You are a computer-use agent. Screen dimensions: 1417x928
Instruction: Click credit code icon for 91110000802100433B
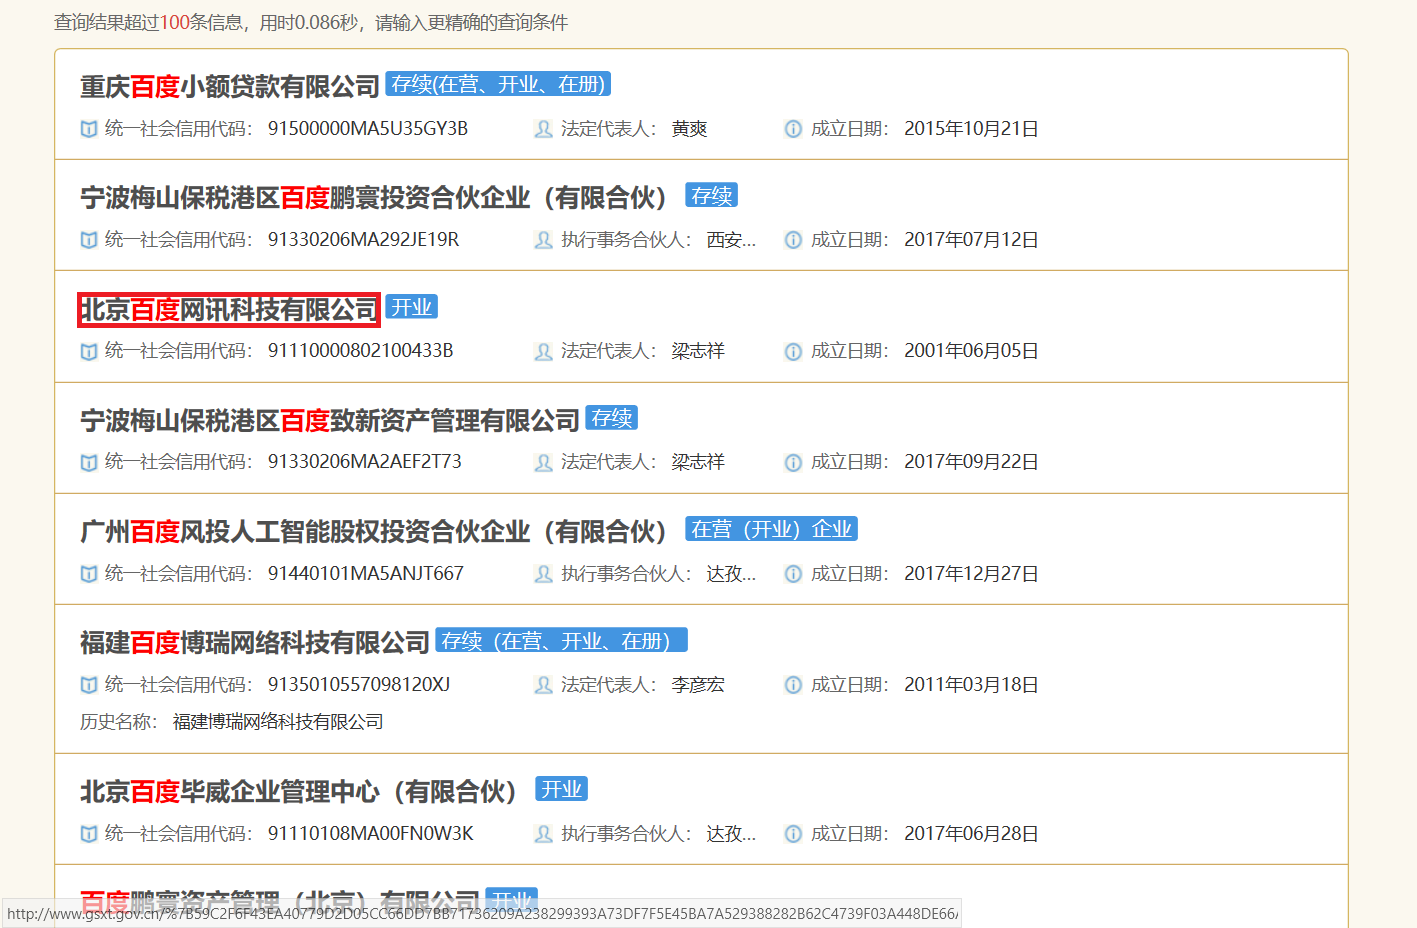pos(89,351)
